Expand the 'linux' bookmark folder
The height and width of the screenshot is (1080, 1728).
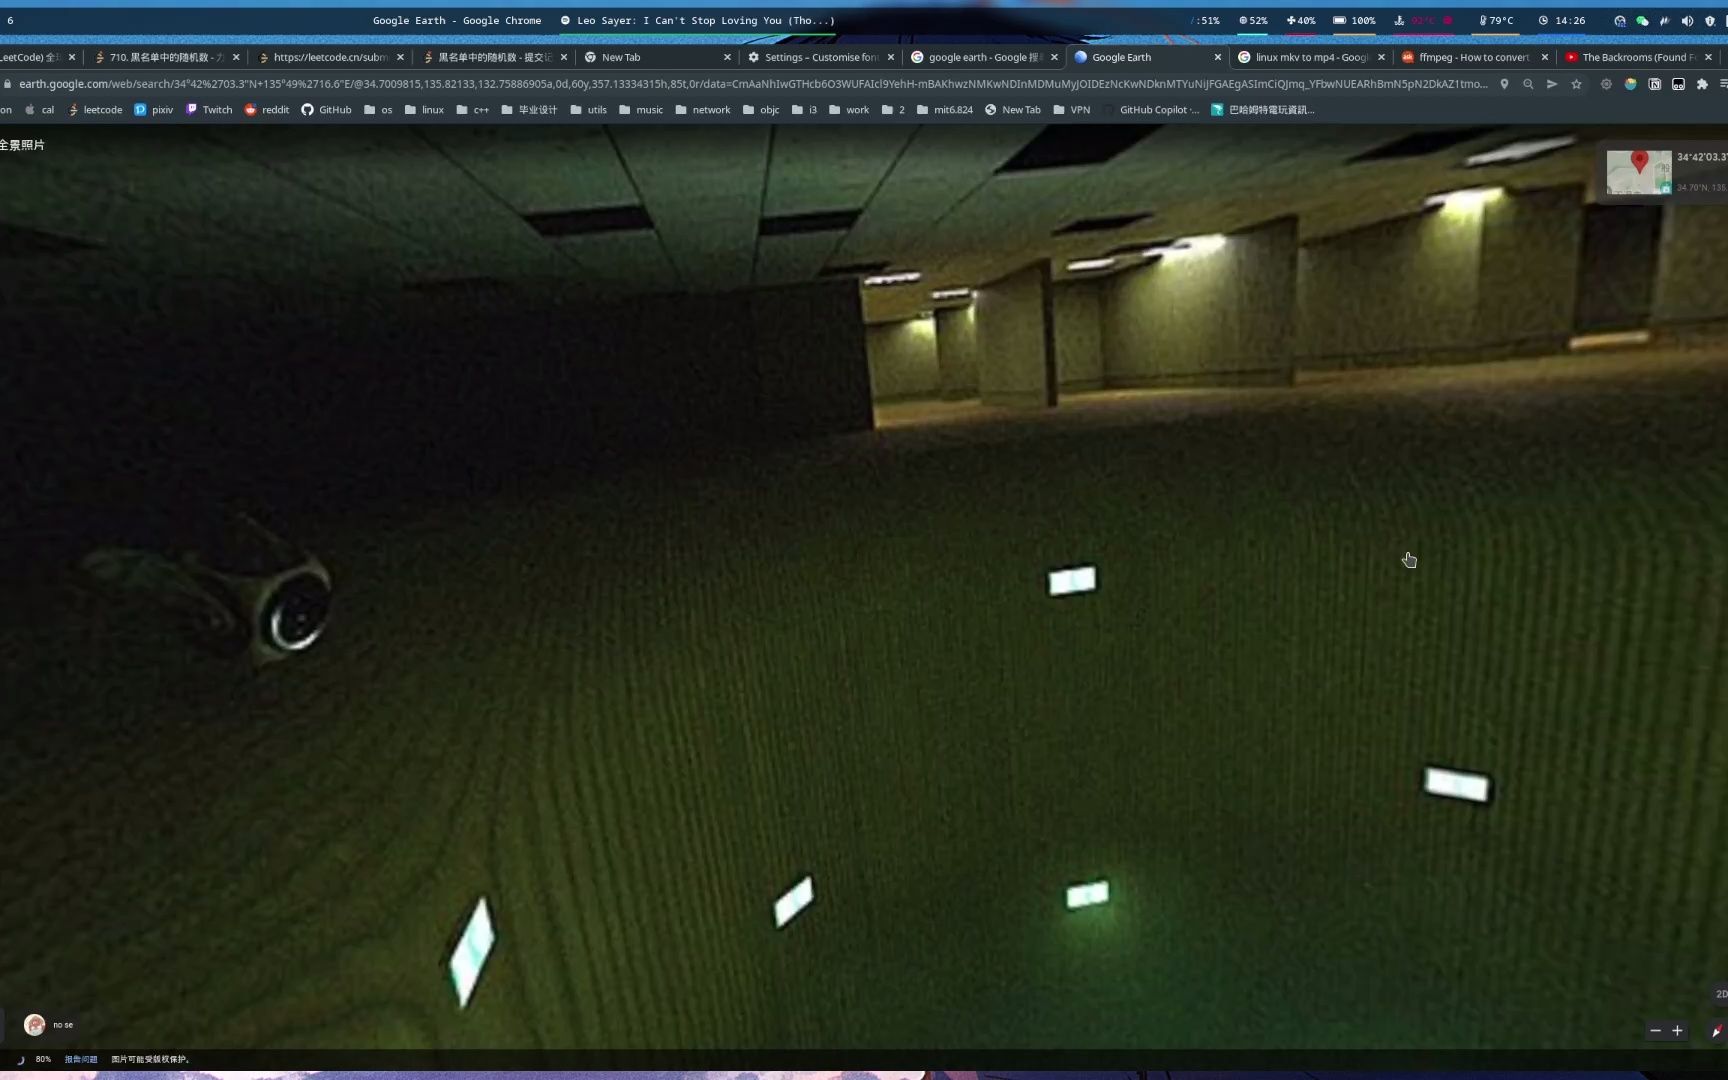[x=424, y=110]
